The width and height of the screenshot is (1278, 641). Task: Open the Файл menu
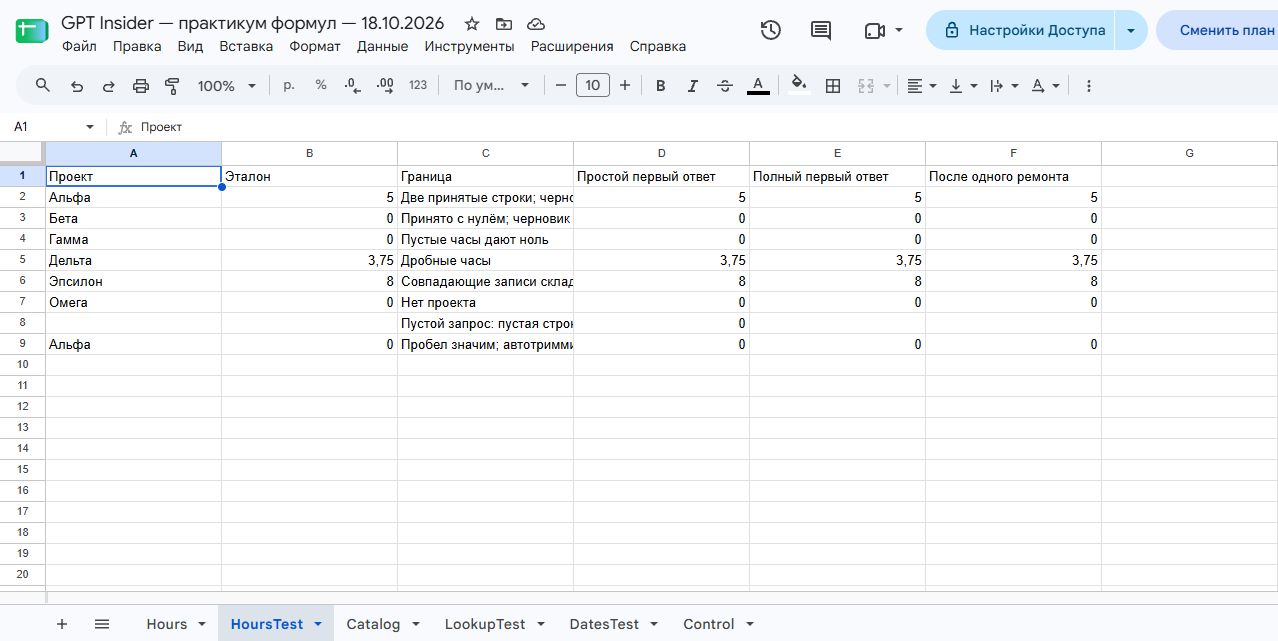[x=79, y=46]
